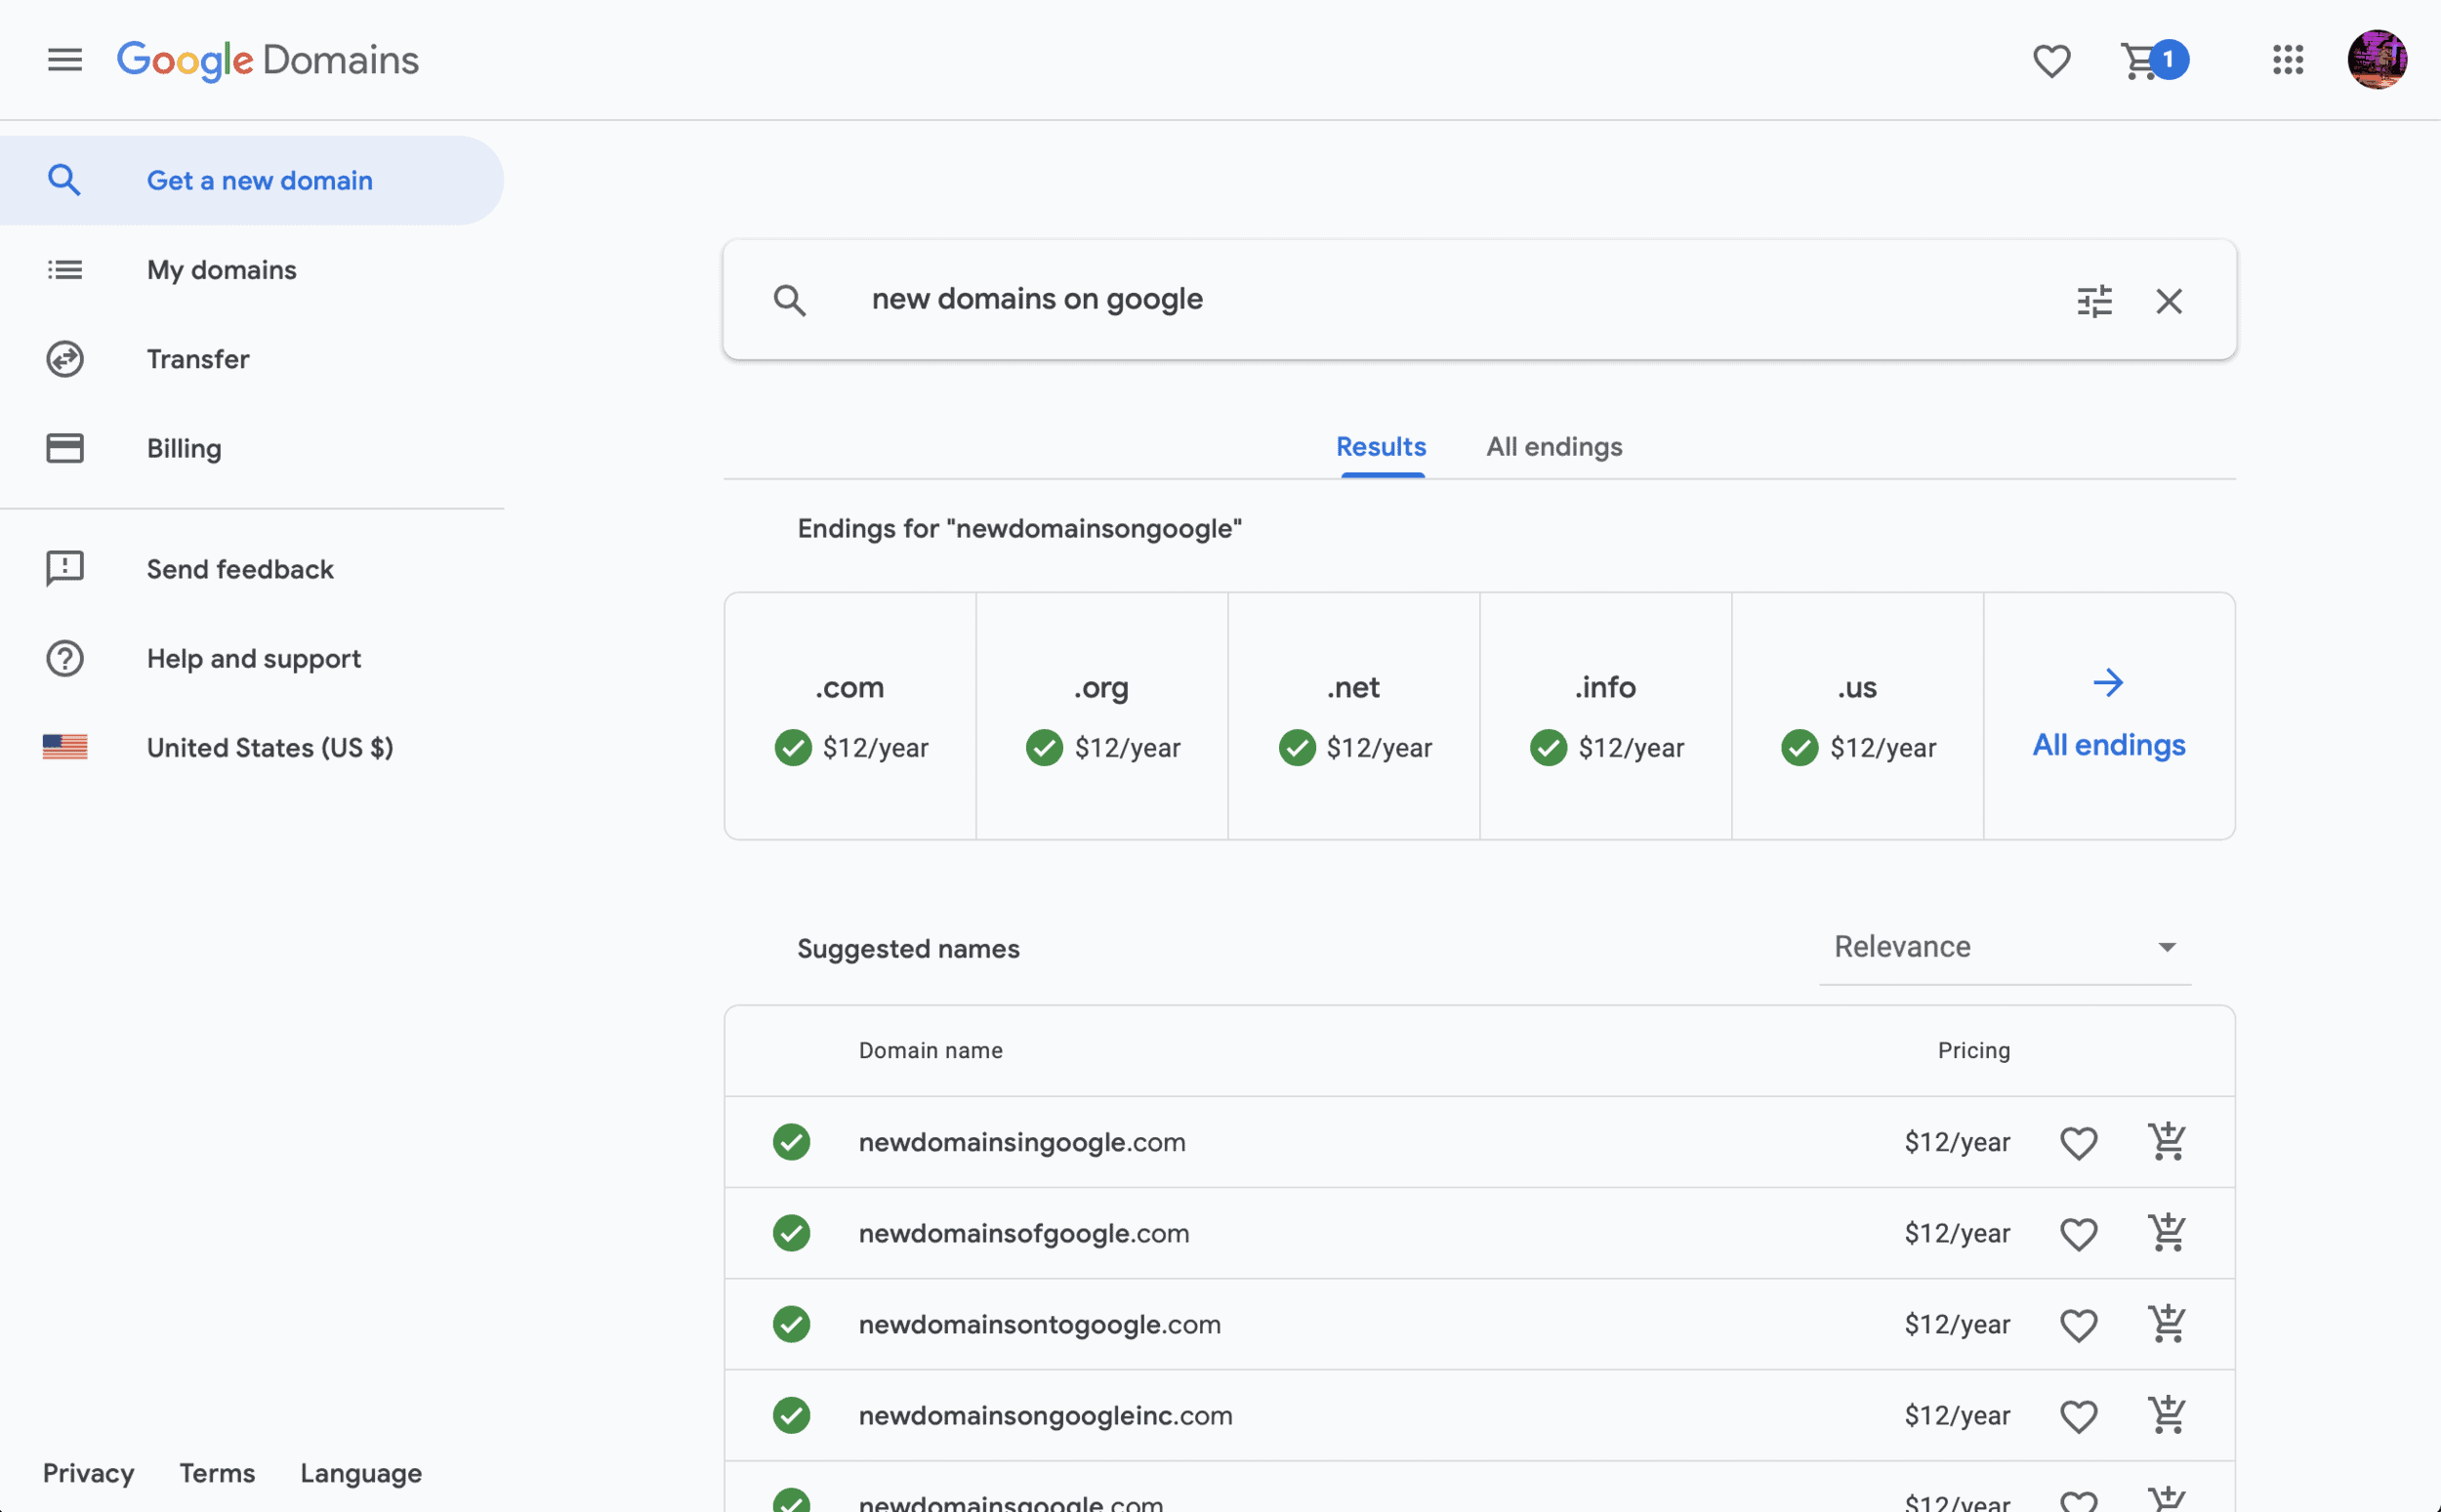Image resolution: width=2441 pixels, height=1512 pixels.
Task: Favorite newdomainsofgoogle.com with heart icon
Action: click(x=2079, y=1233)
